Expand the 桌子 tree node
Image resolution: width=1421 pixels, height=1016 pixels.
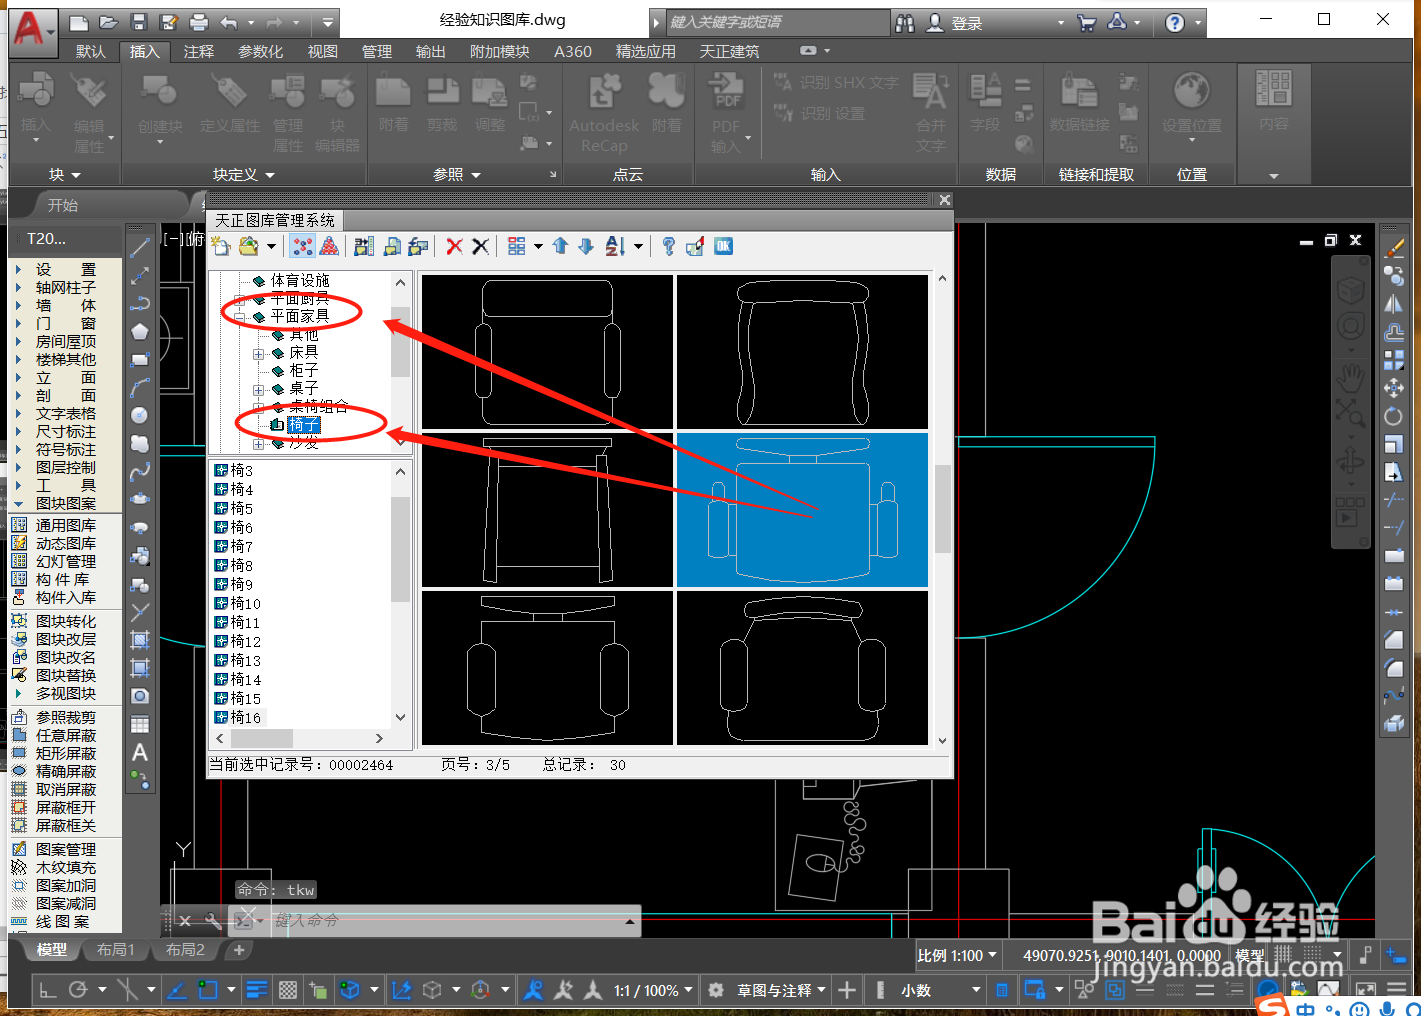[259, 389]
